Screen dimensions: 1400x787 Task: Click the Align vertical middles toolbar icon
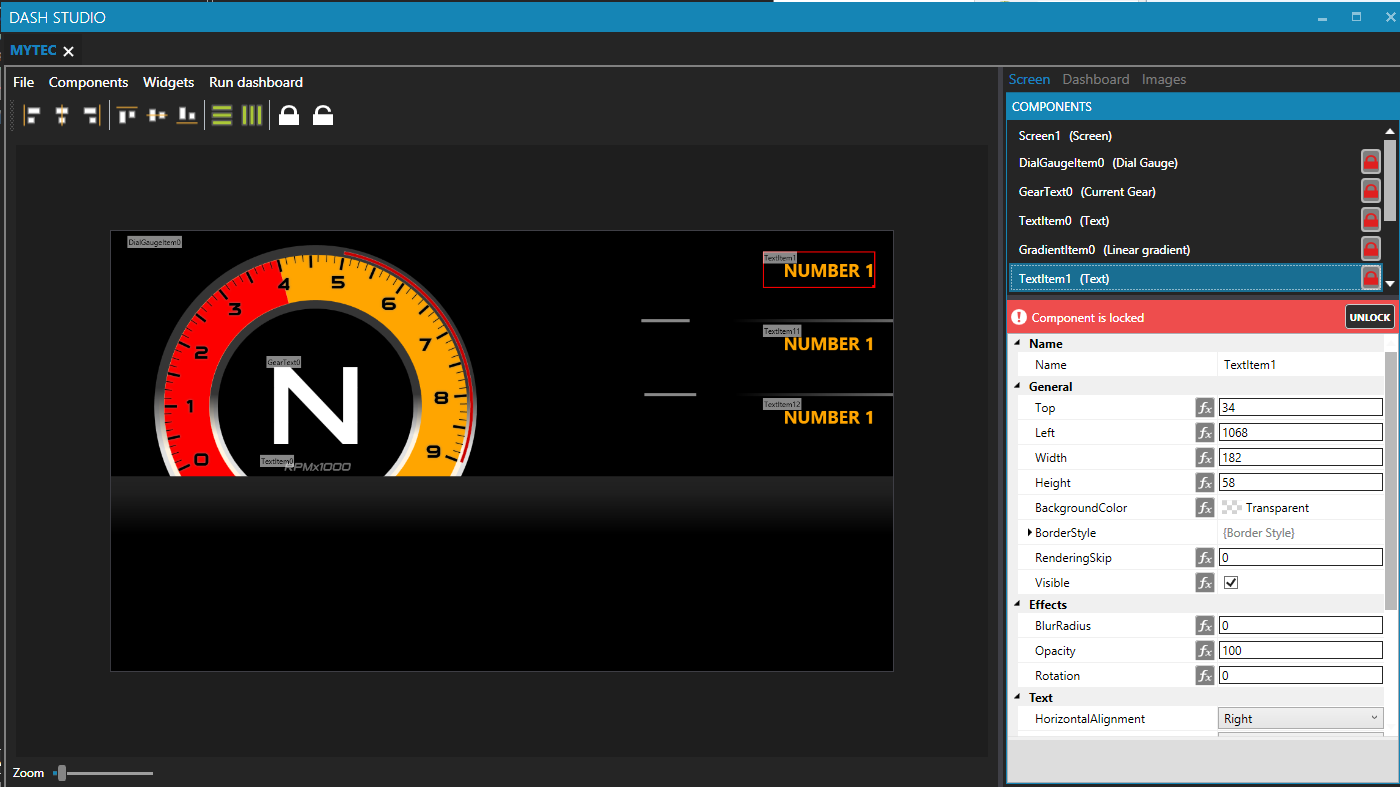157,115
